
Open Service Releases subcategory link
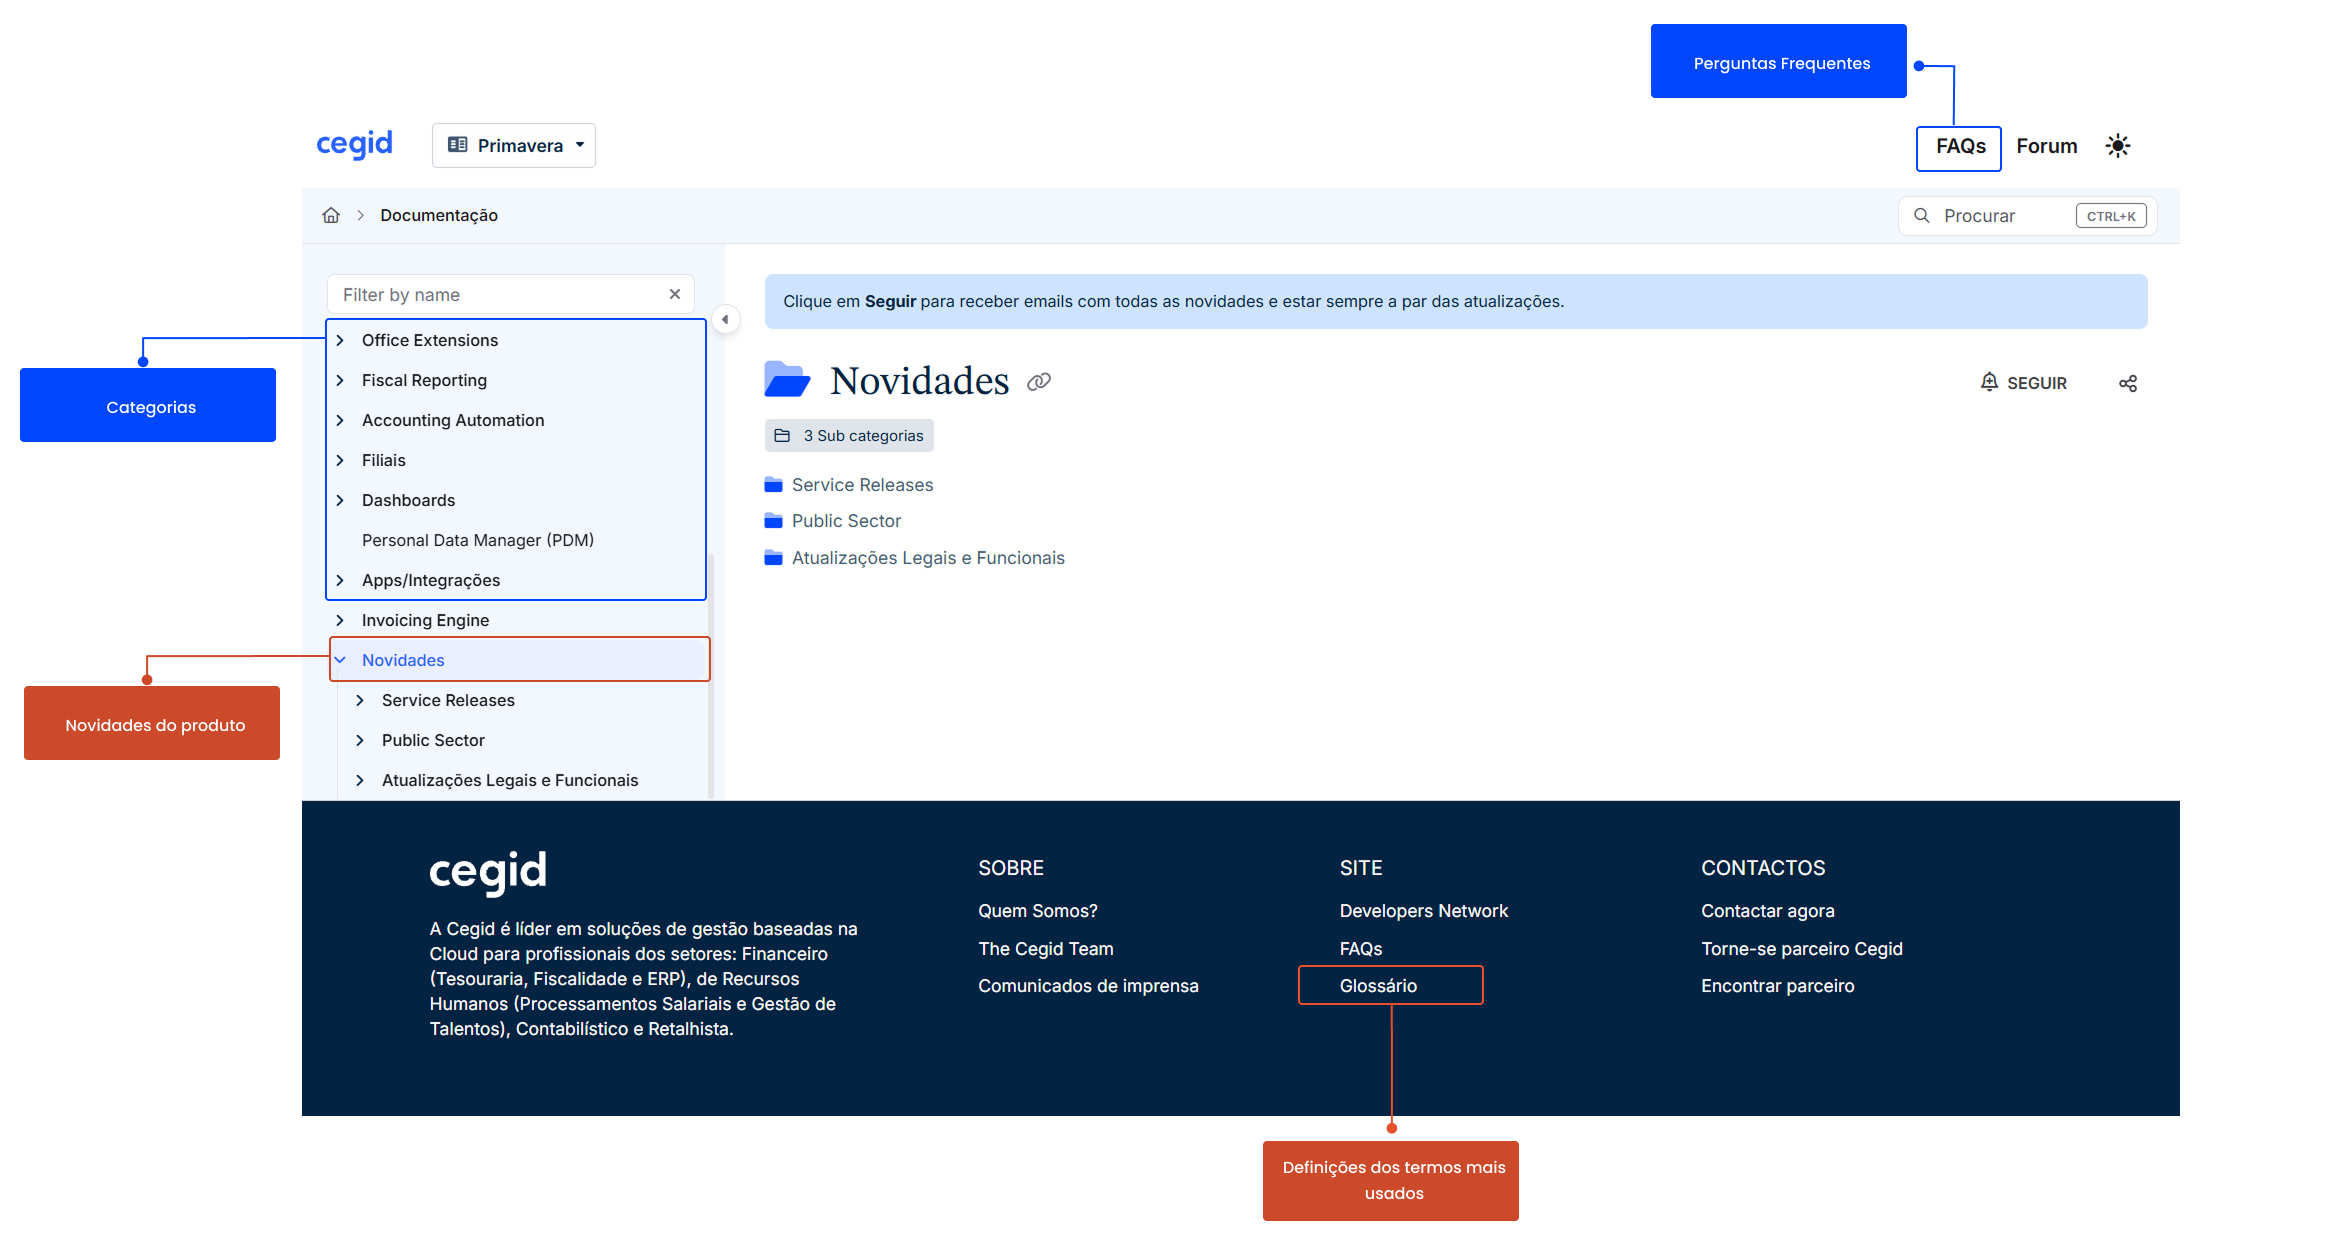(x=862, y=485)
